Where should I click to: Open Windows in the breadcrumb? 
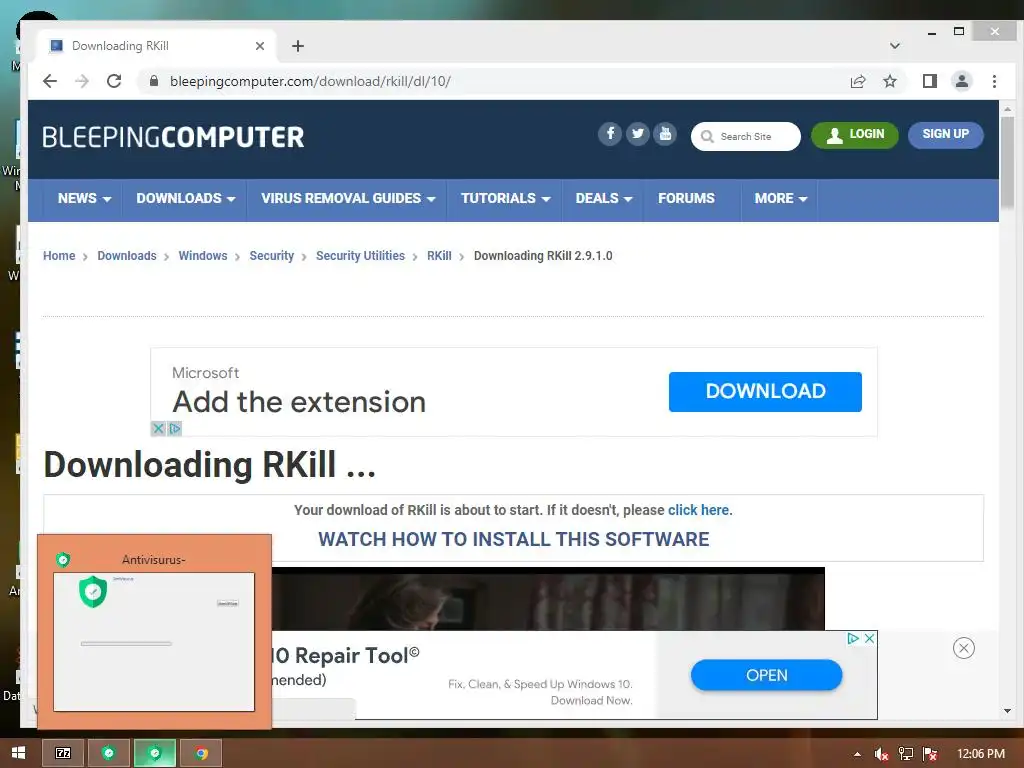pos(202,256)
